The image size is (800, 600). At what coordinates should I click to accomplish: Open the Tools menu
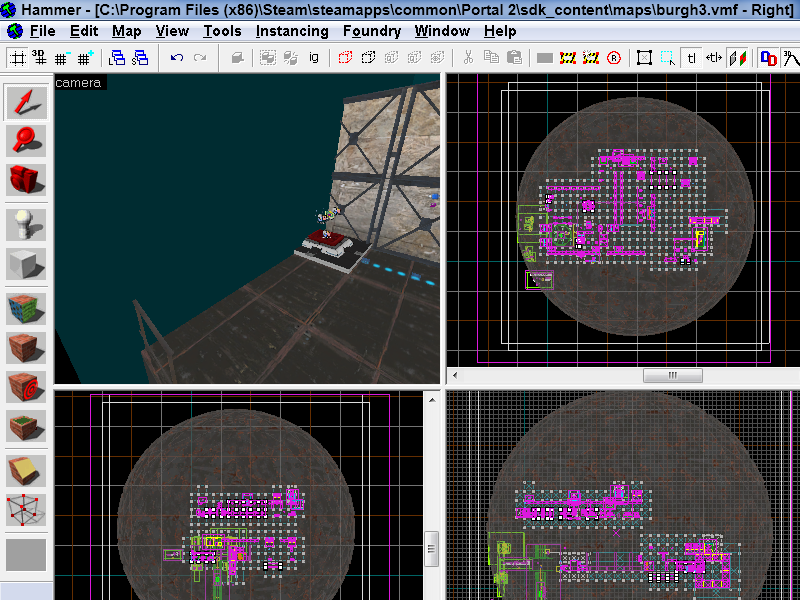(222, 31)
